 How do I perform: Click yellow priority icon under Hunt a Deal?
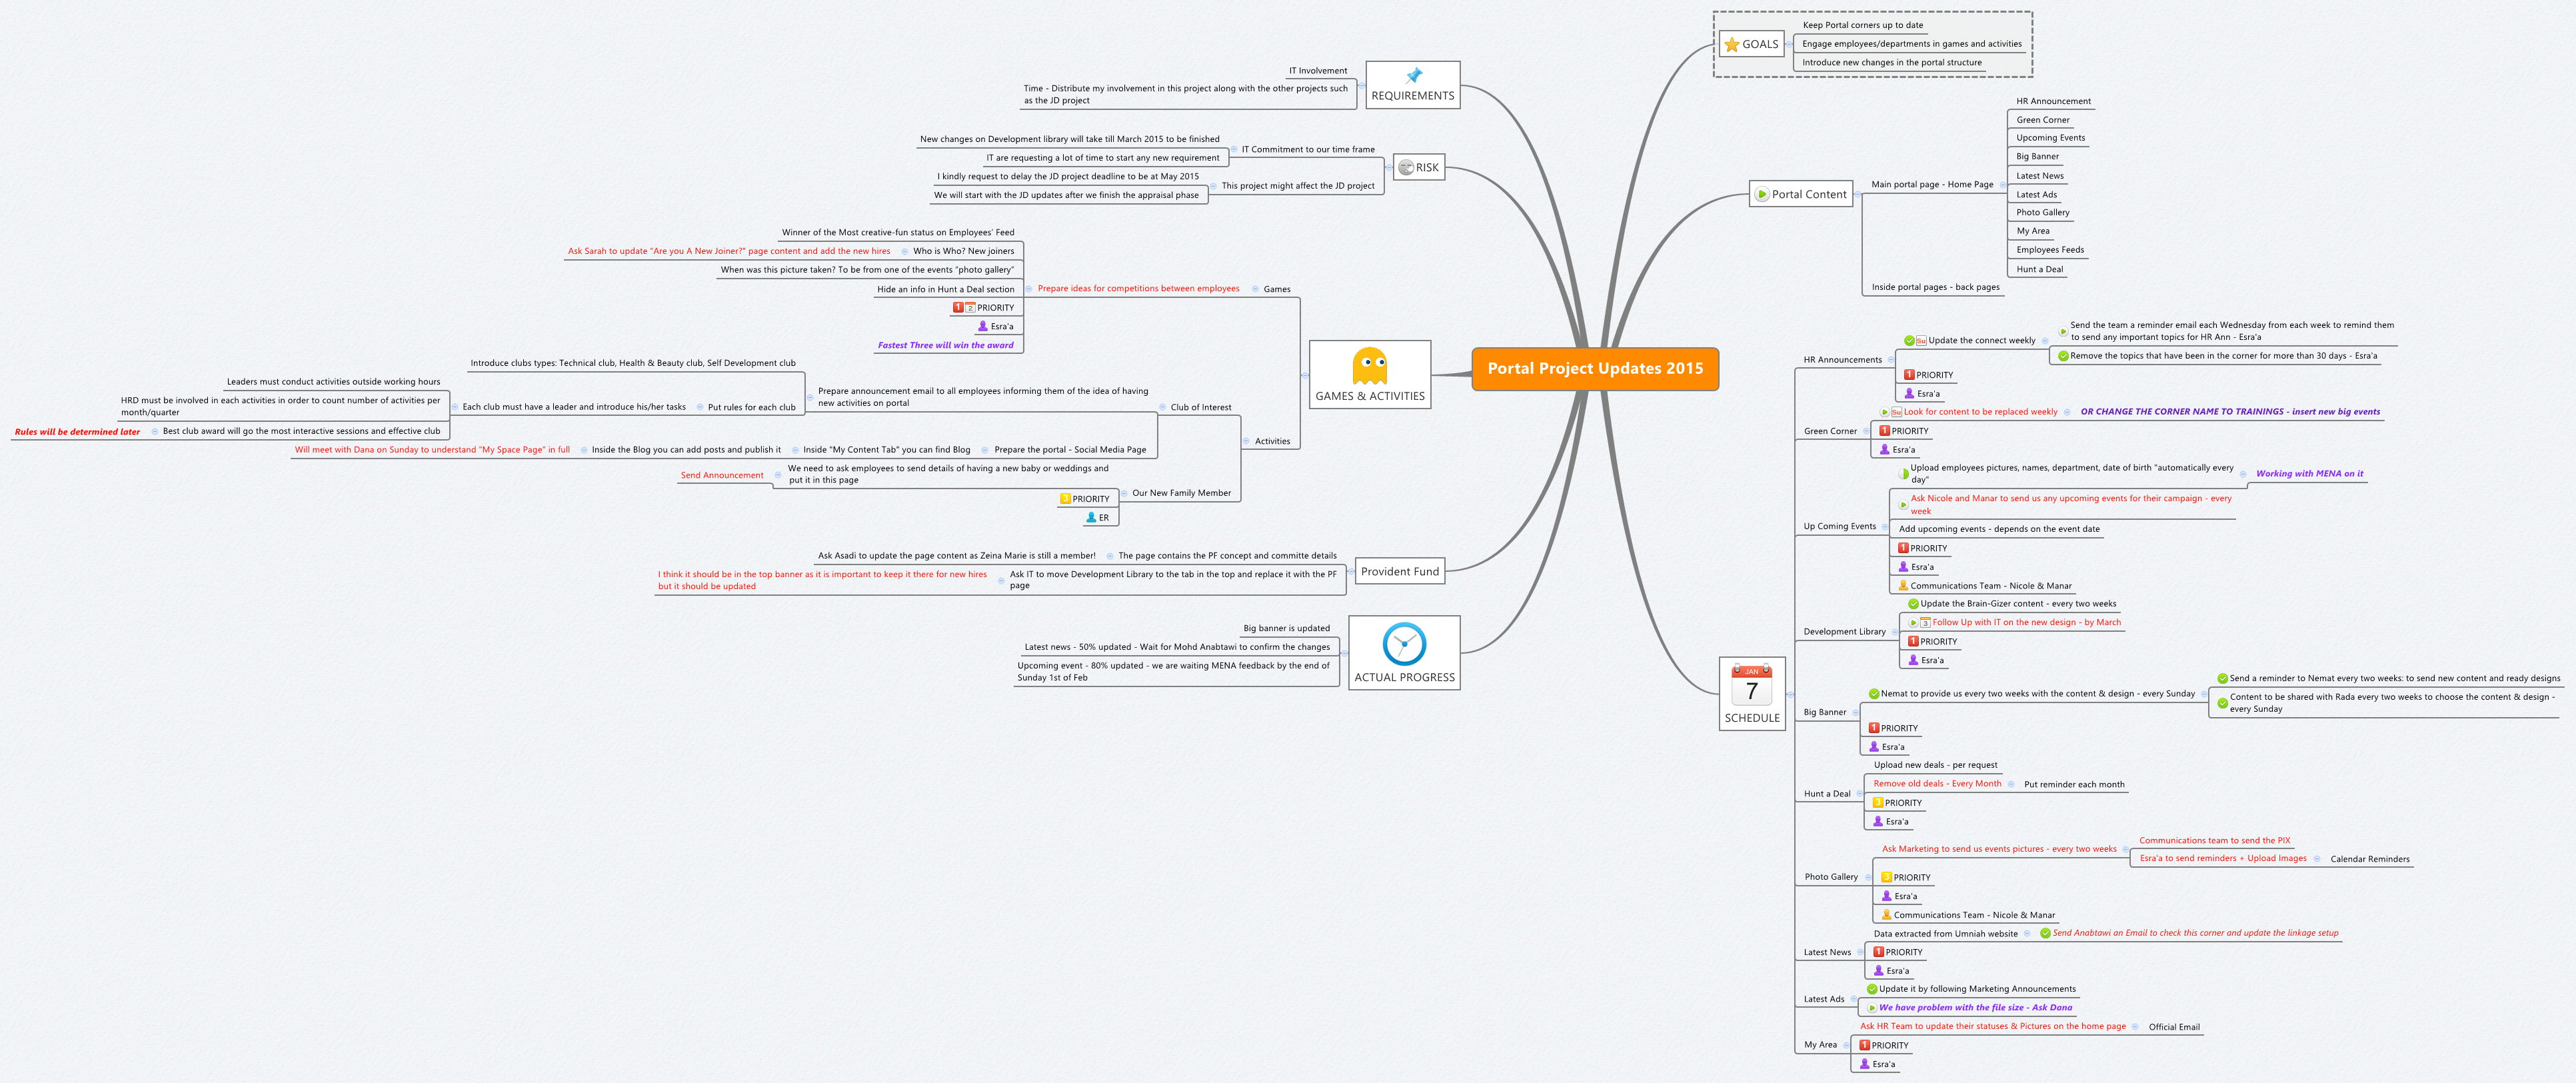tap(1878, 803)
